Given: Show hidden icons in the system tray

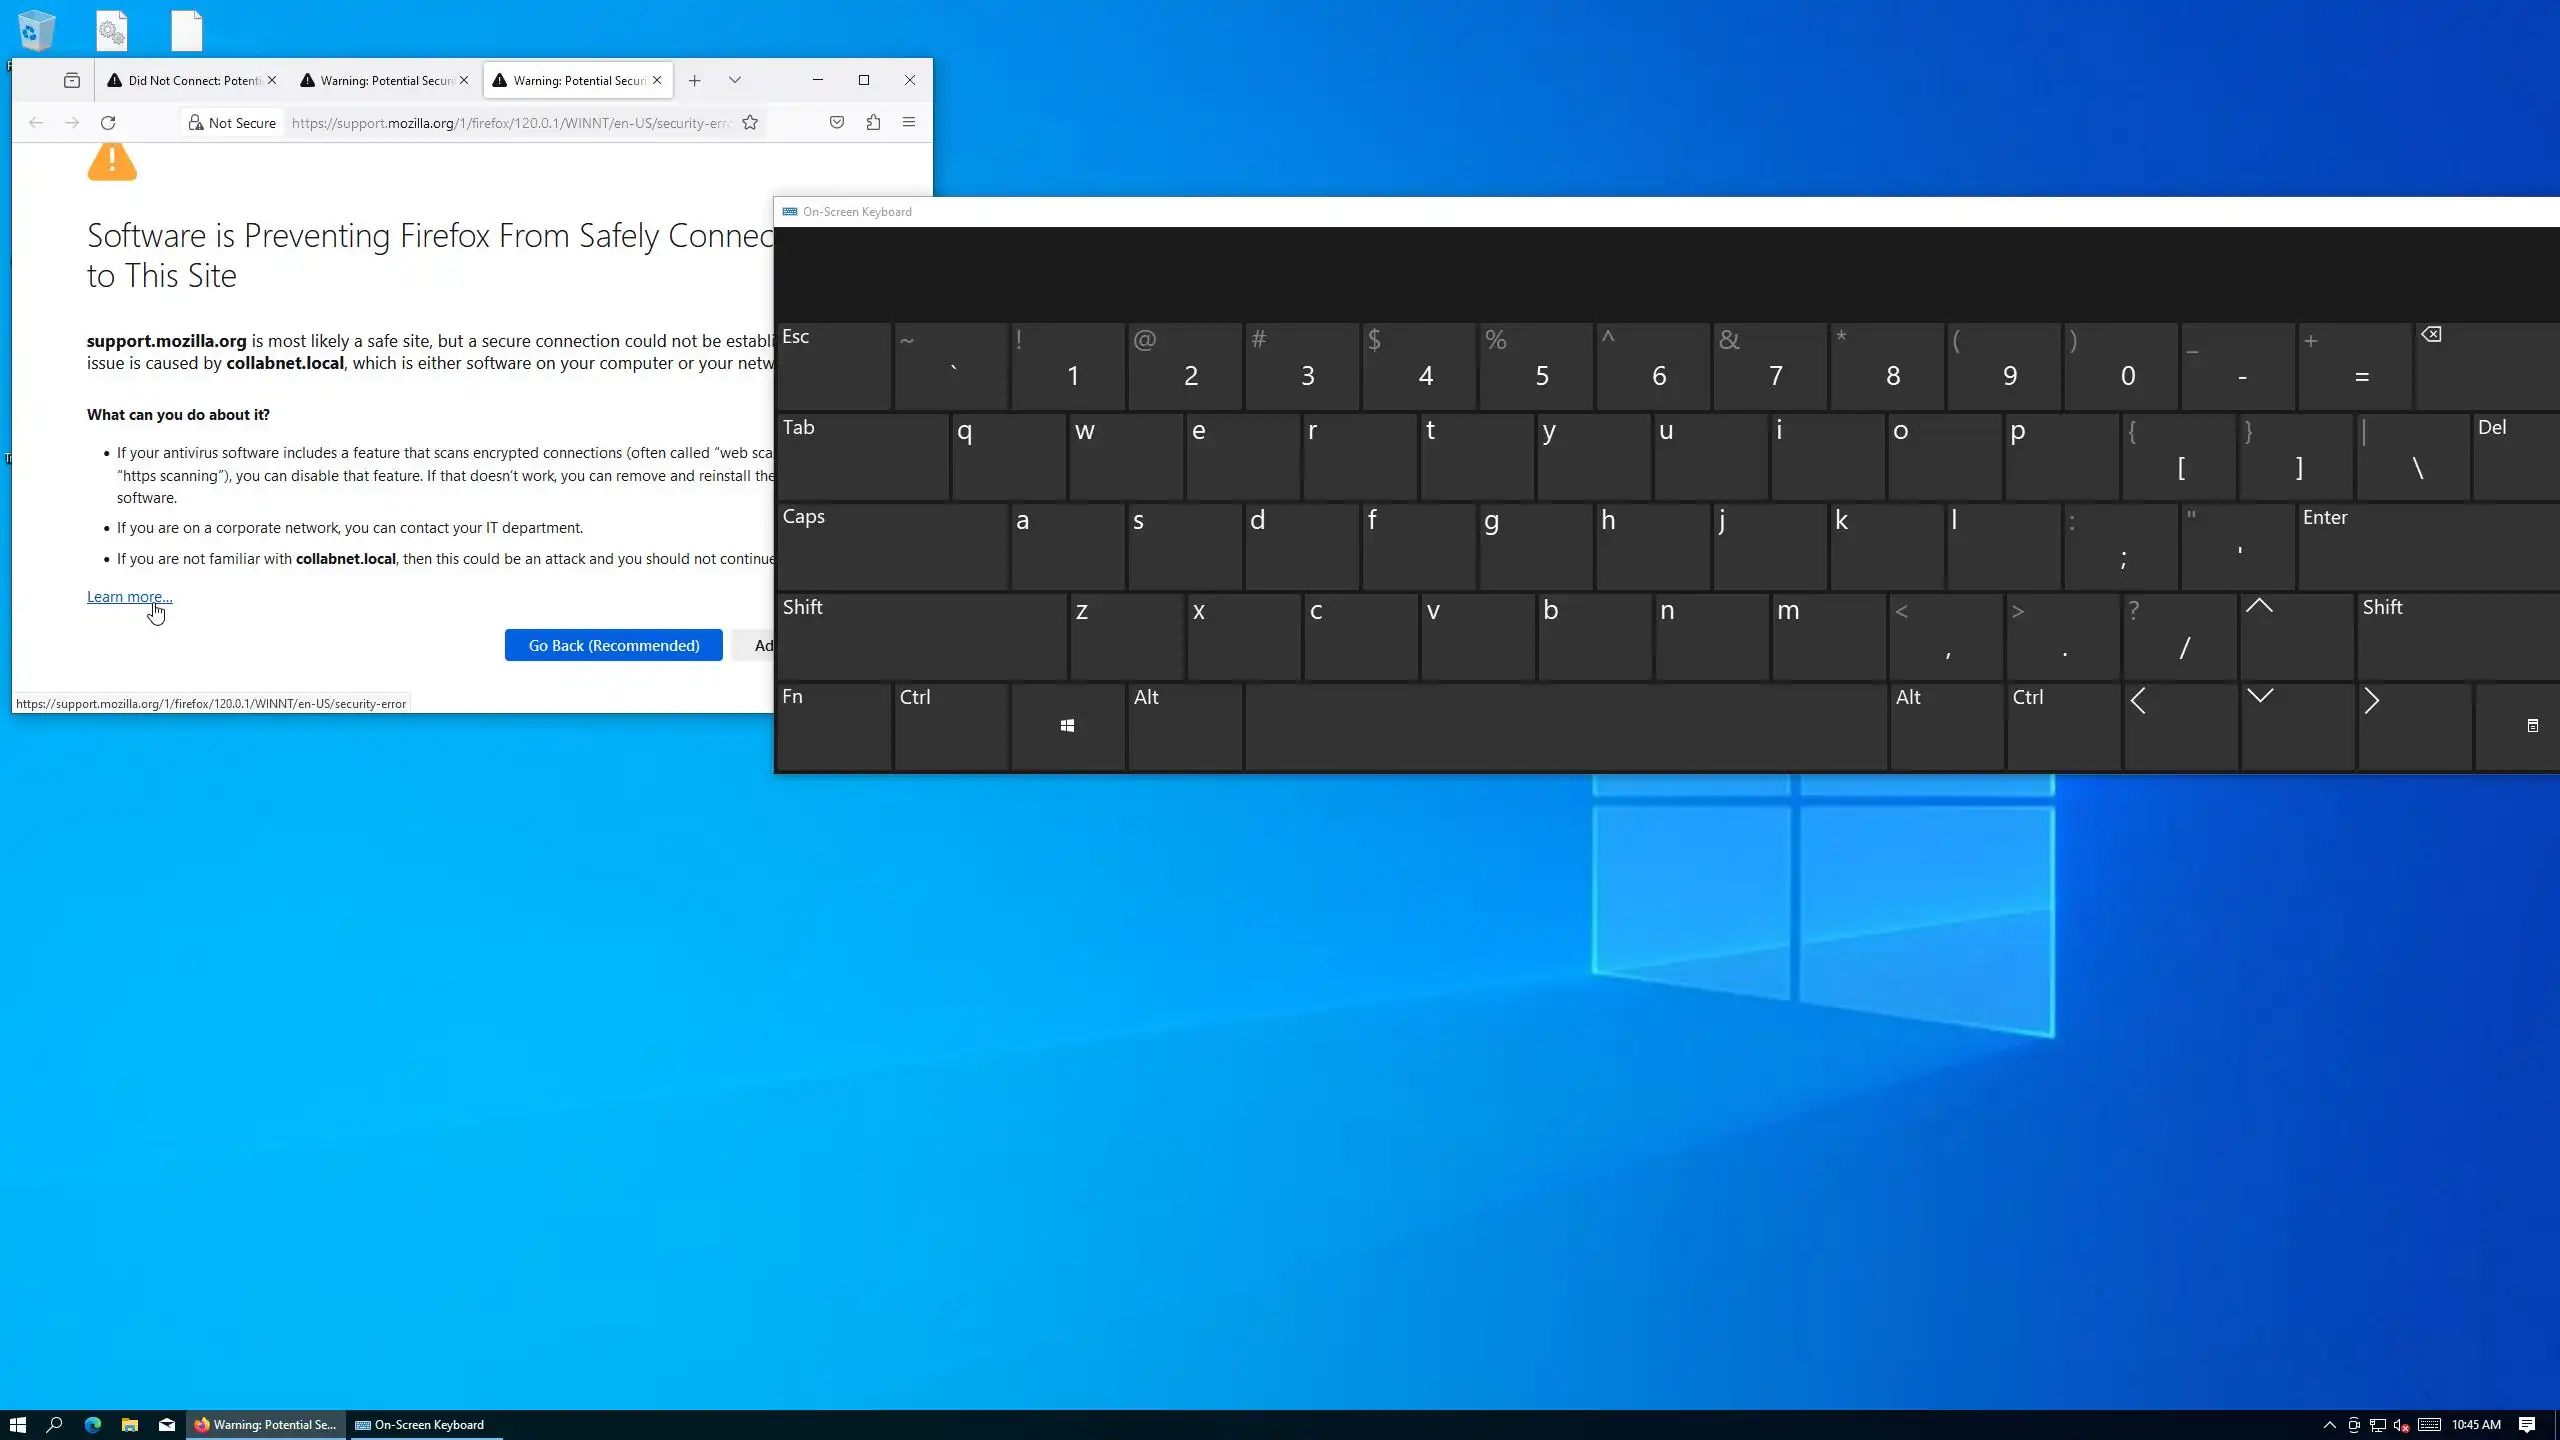Looking at the screenshot, I should [x=2329, y=1425].
